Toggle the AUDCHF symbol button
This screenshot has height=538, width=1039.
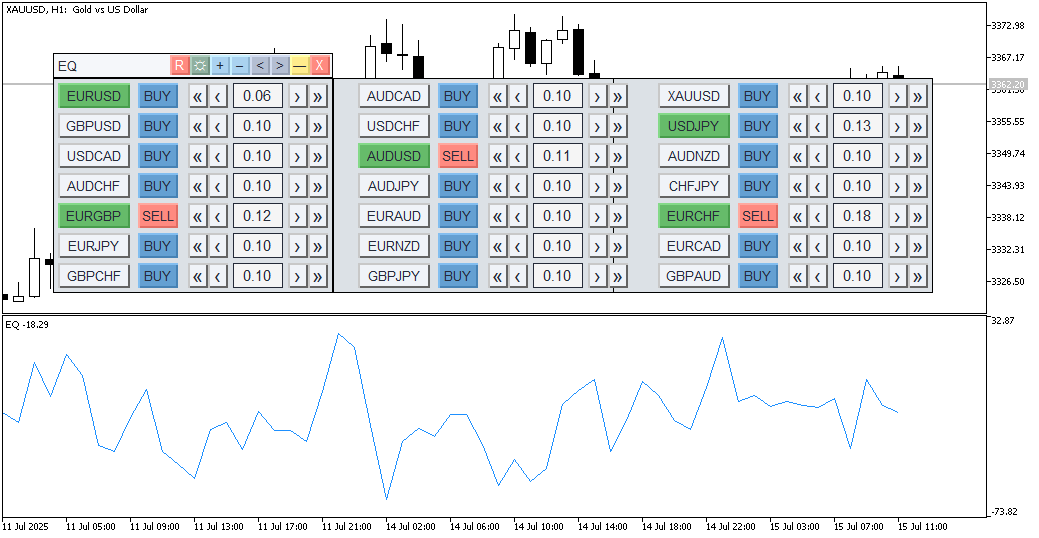pyautogui.click(x=94, y=186)
